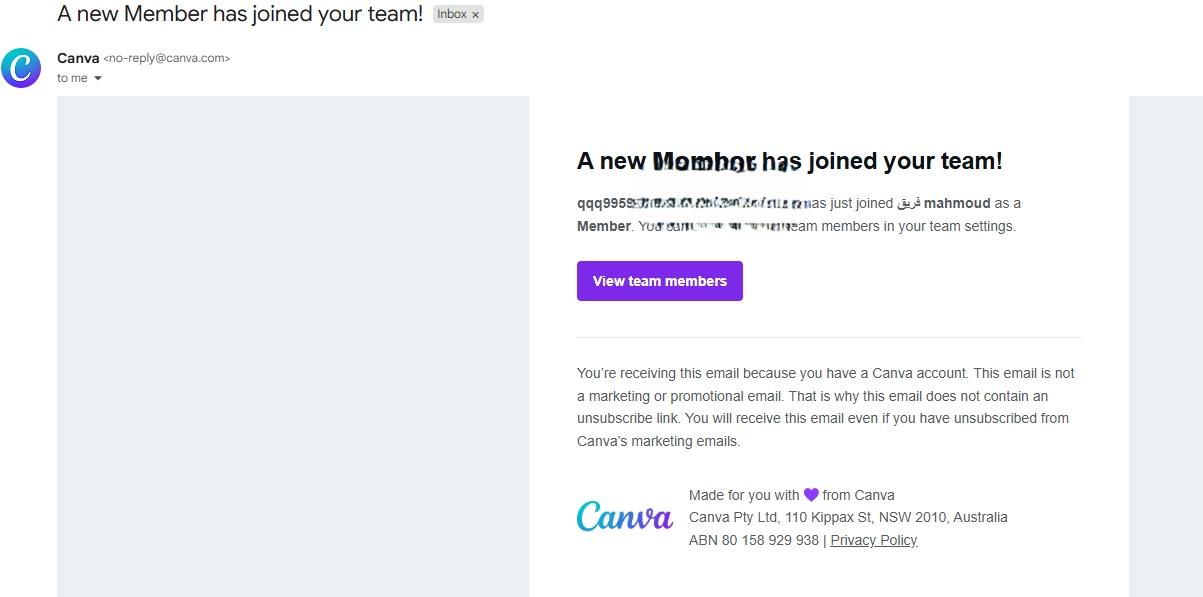Click the bold team name mahmoud
1203x597 pixels.
(957, 203)
